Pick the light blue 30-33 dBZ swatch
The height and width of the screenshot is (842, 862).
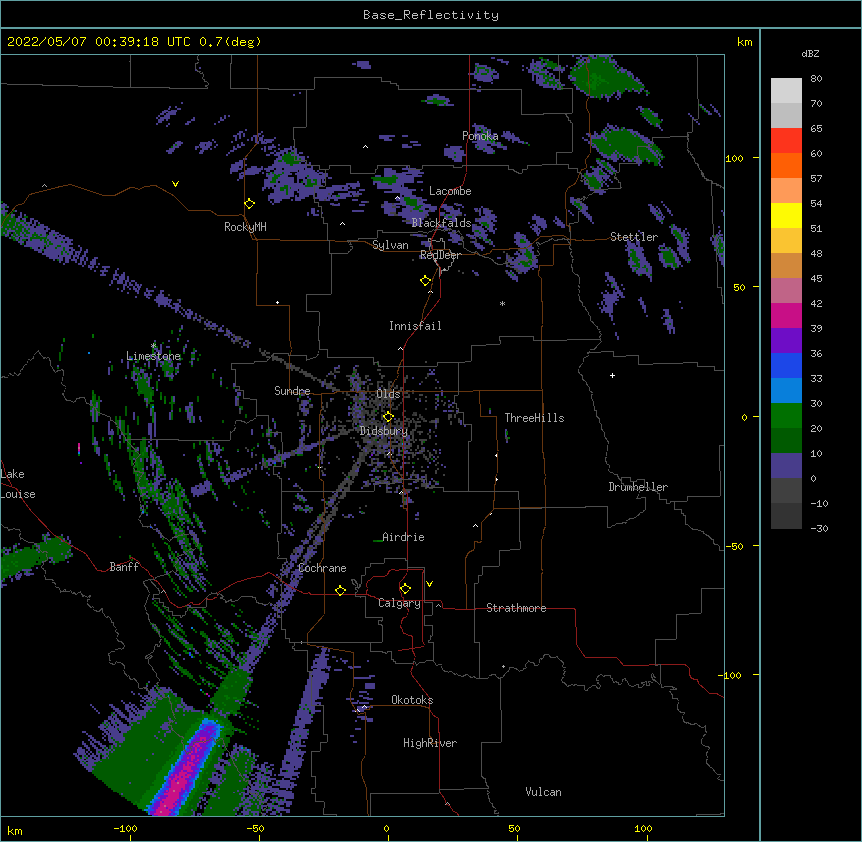[x=786, y=391]
